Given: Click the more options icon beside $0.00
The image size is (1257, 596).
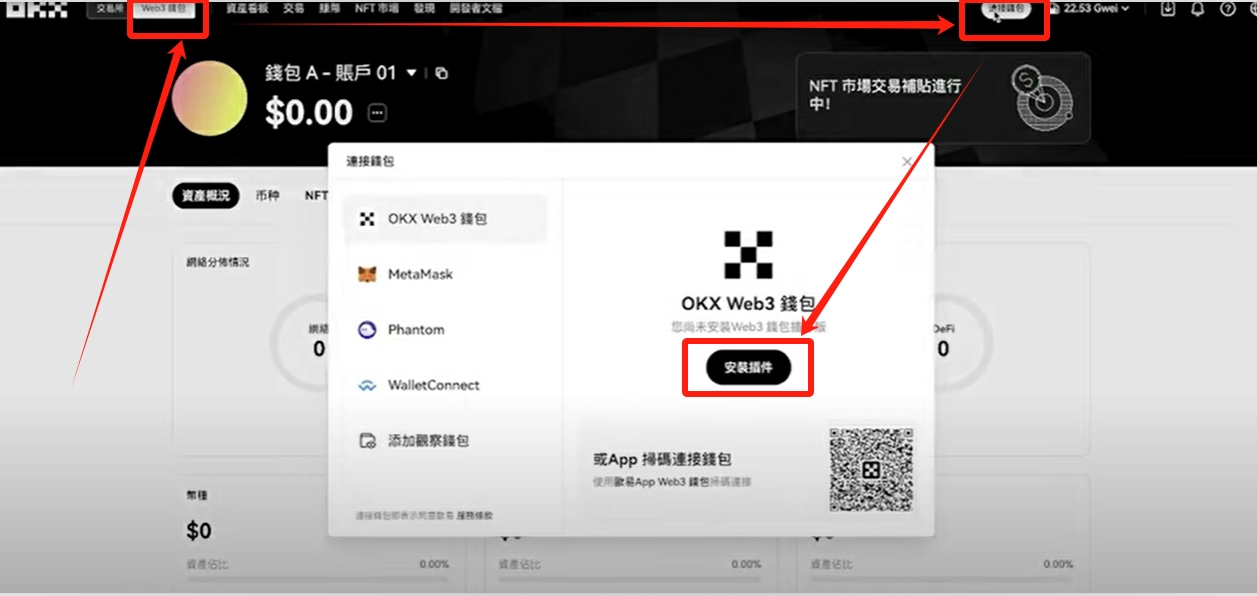Looking at the screenshot, I should [x=377, y=112].
